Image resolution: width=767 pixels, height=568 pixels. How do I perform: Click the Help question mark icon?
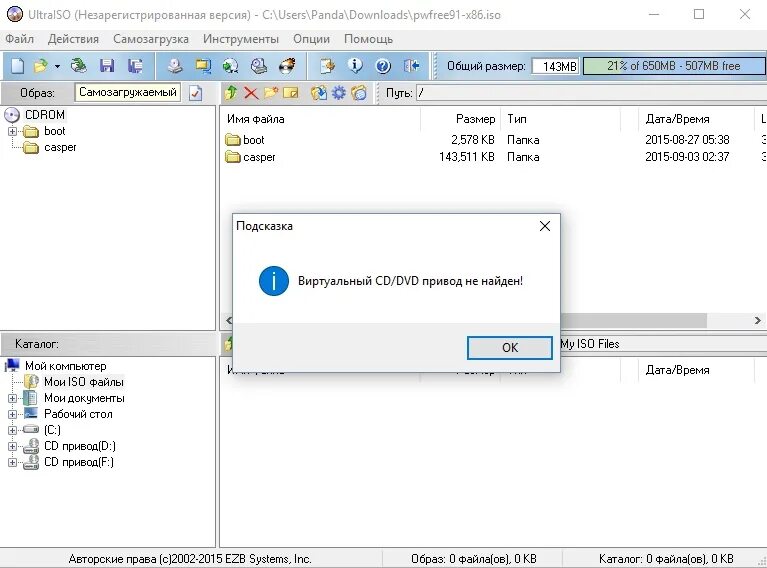pos(383,66)
